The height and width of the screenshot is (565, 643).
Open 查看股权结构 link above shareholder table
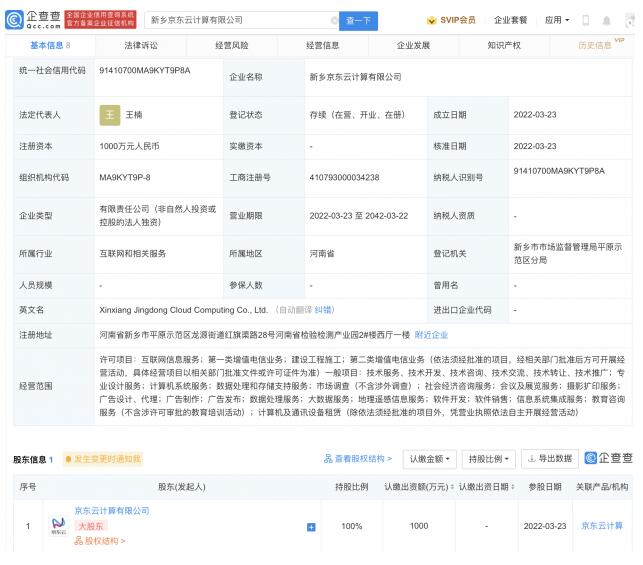pyautogui.click(x=358, y=458)
